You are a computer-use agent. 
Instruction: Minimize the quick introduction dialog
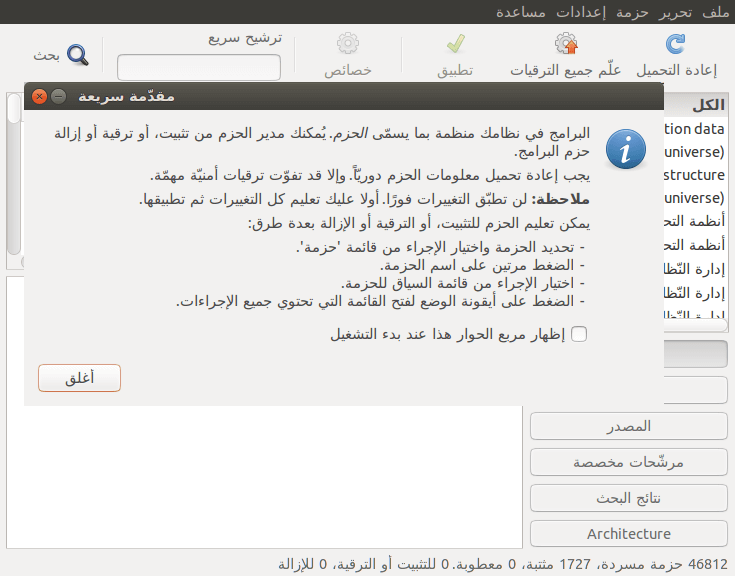[x=59, y=97]
